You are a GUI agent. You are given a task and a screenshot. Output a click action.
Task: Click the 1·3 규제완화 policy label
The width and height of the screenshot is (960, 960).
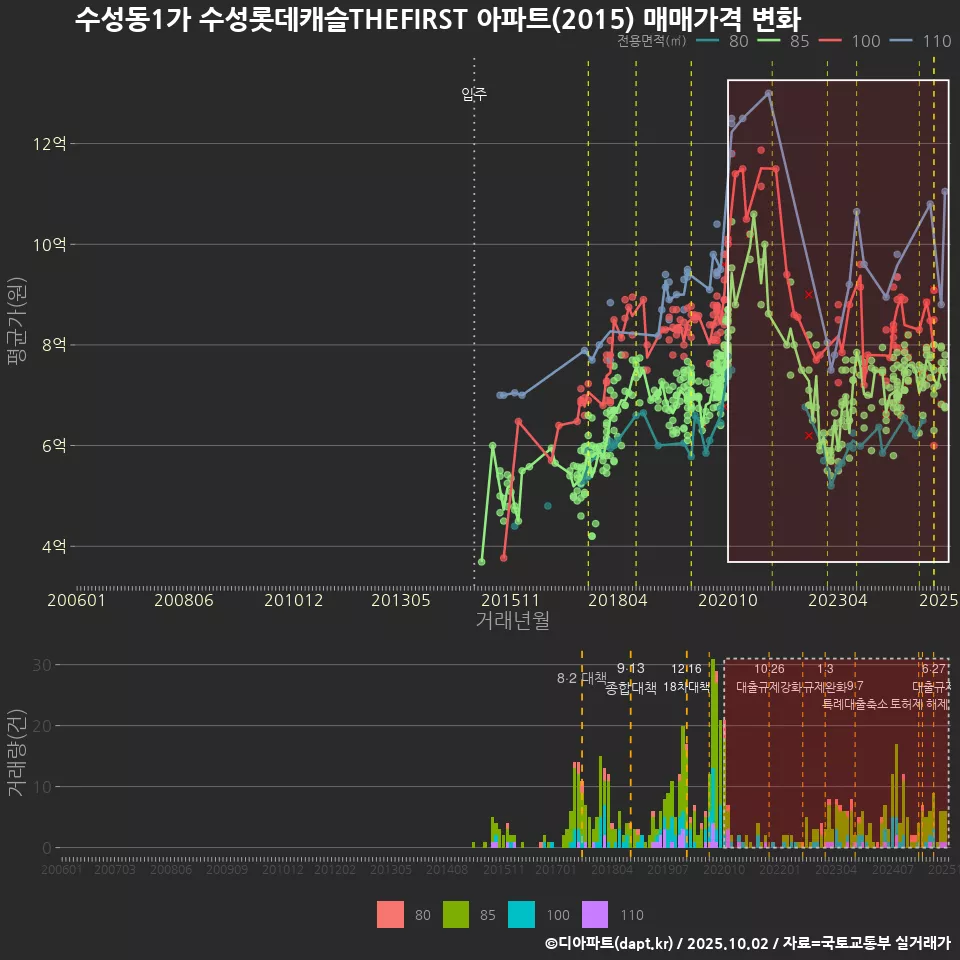tap(826, 678)
